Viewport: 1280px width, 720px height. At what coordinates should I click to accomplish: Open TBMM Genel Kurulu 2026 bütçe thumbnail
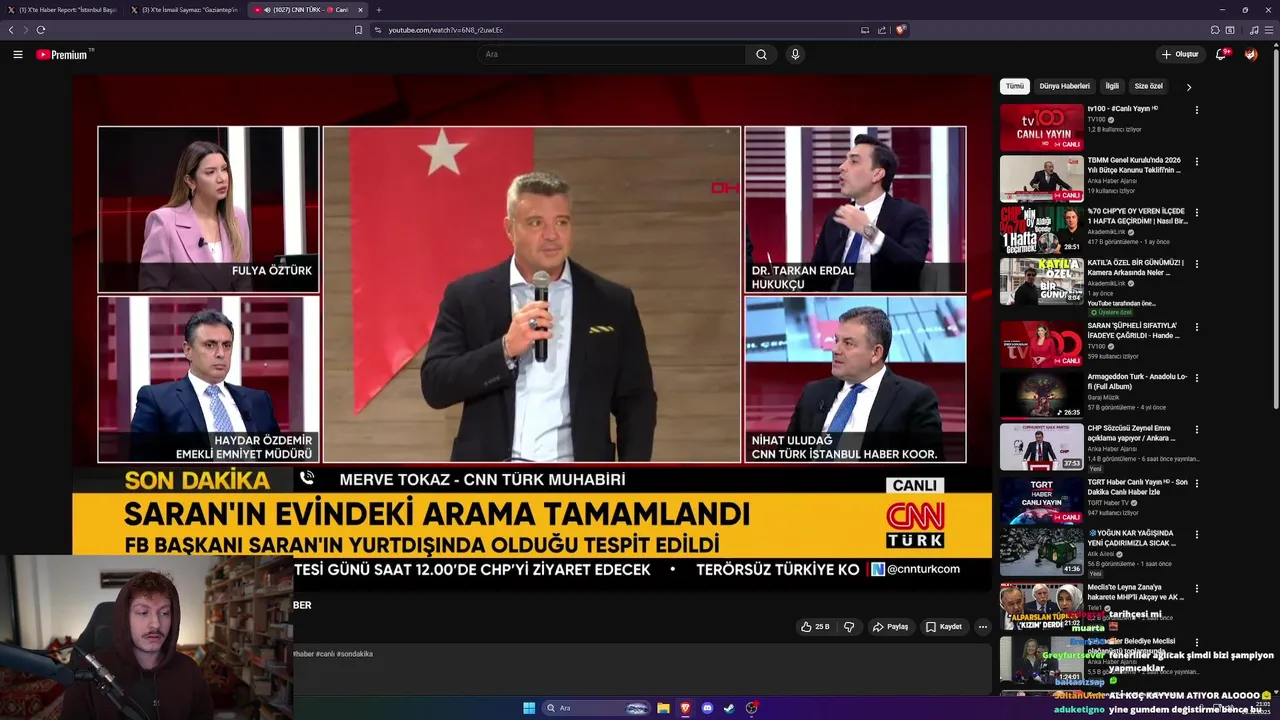[1041, 179]
